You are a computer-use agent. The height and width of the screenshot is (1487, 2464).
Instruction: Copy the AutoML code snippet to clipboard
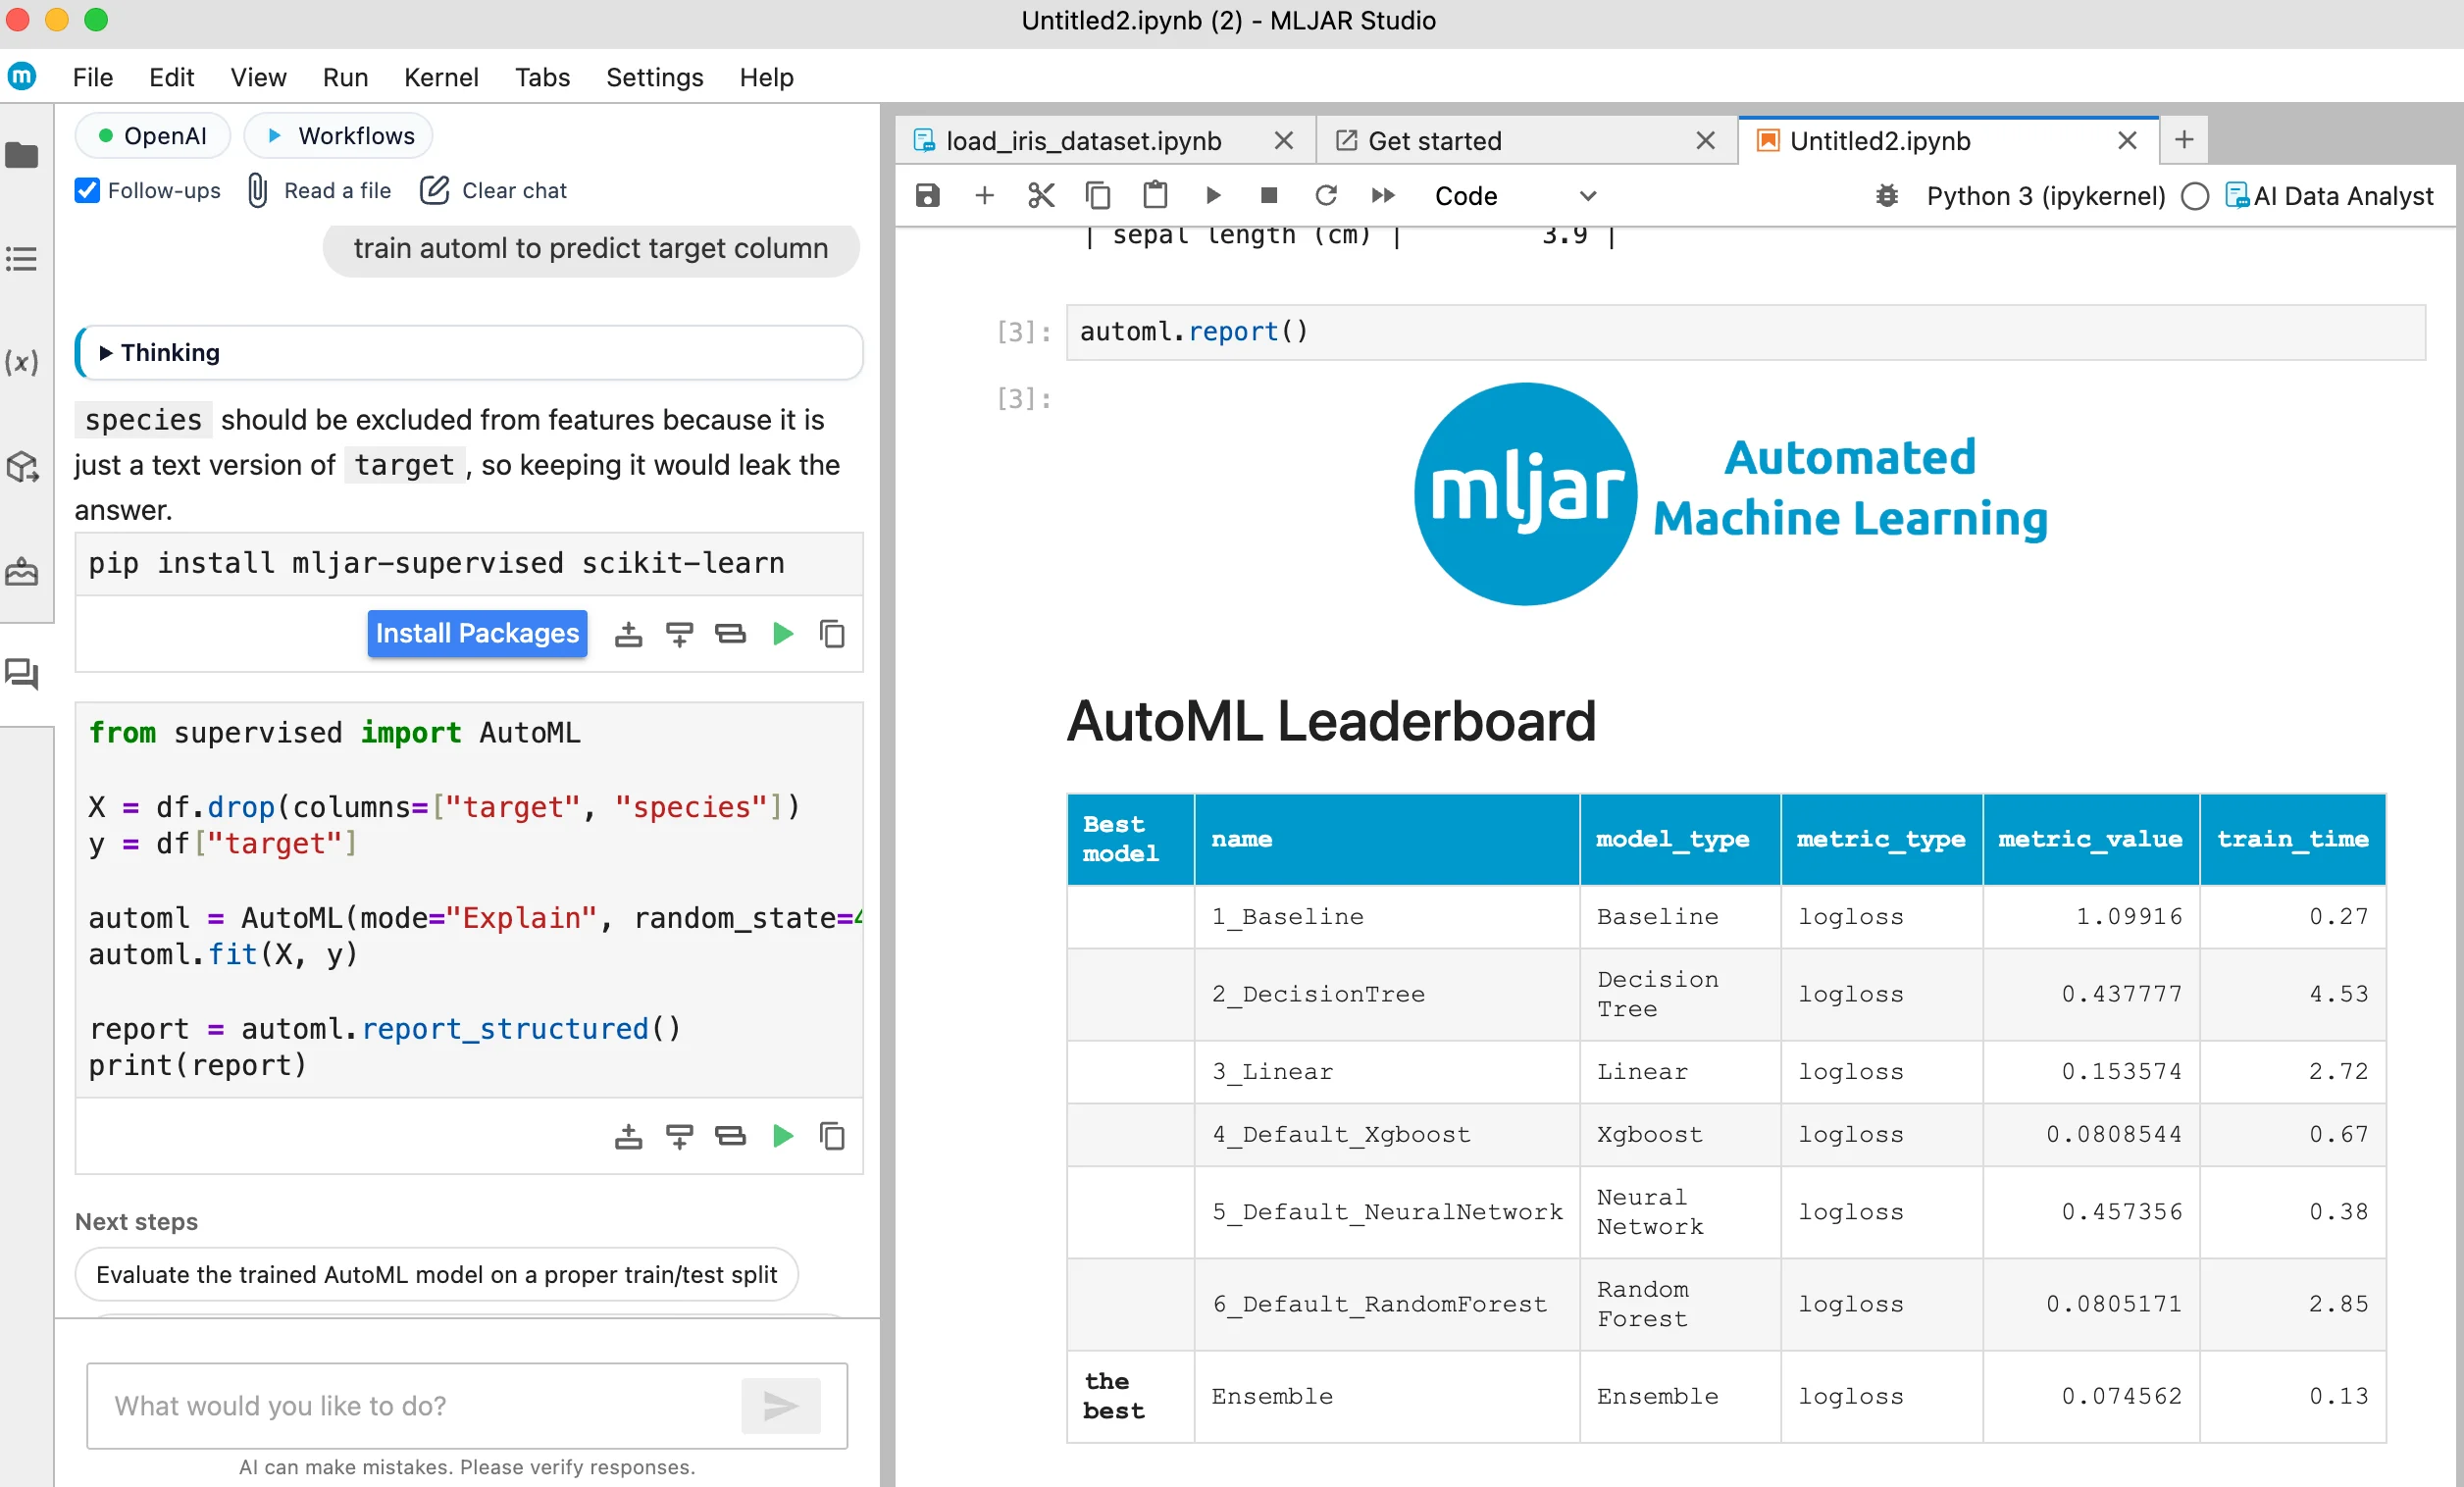click(x=832, y=1136)
